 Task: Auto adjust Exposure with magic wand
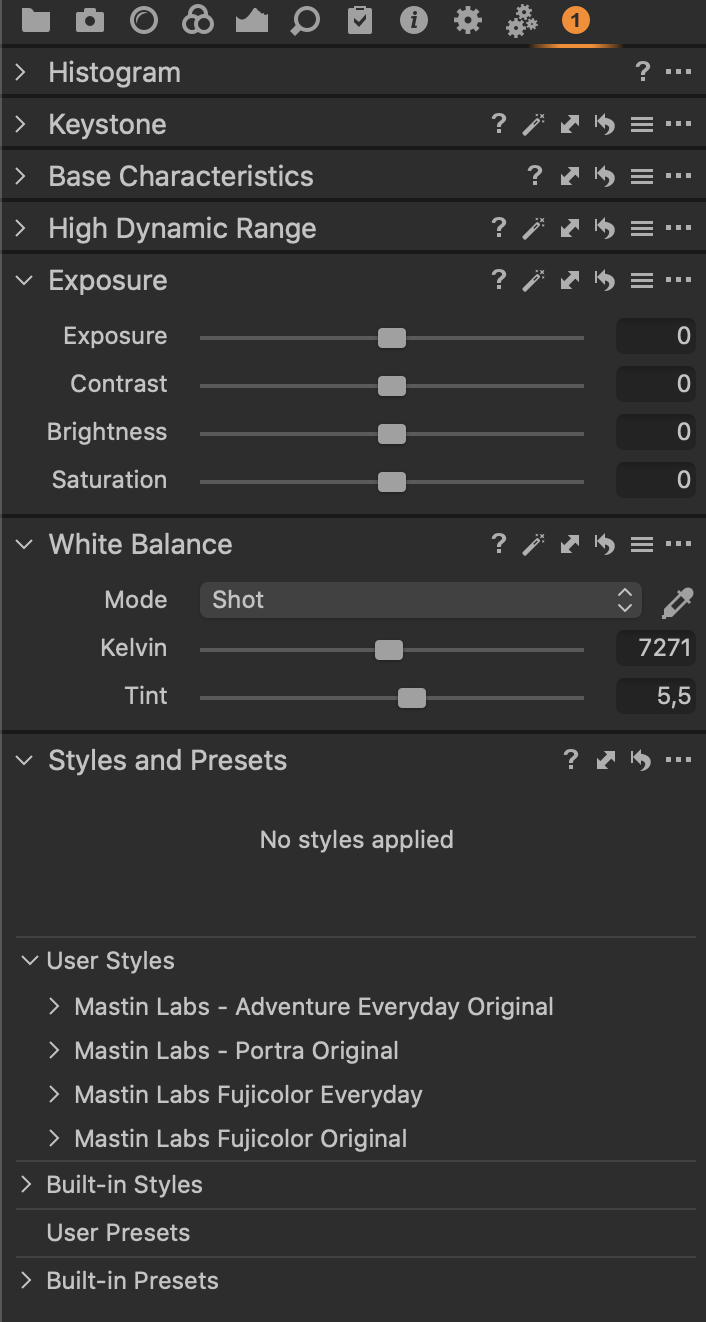pyautogui.click(x=534, y=281)
